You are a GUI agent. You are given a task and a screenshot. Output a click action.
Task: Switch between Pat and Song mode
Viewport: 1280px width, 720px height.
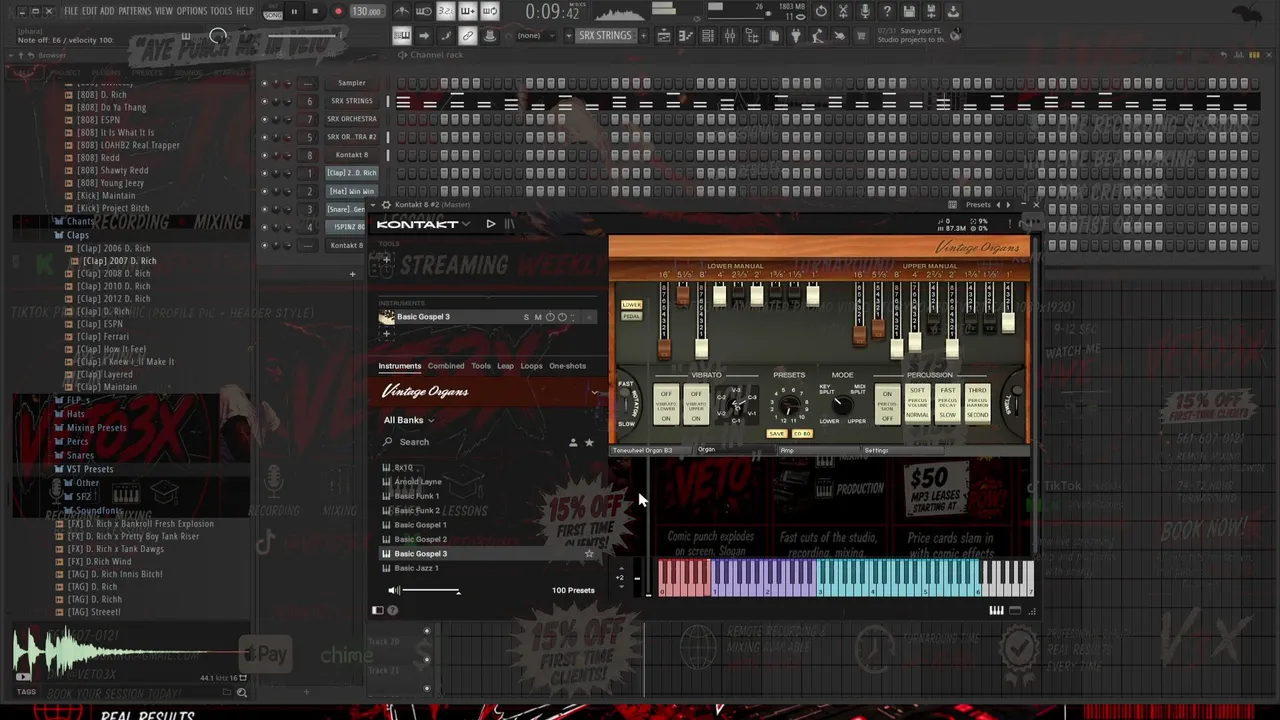(273, 11)
